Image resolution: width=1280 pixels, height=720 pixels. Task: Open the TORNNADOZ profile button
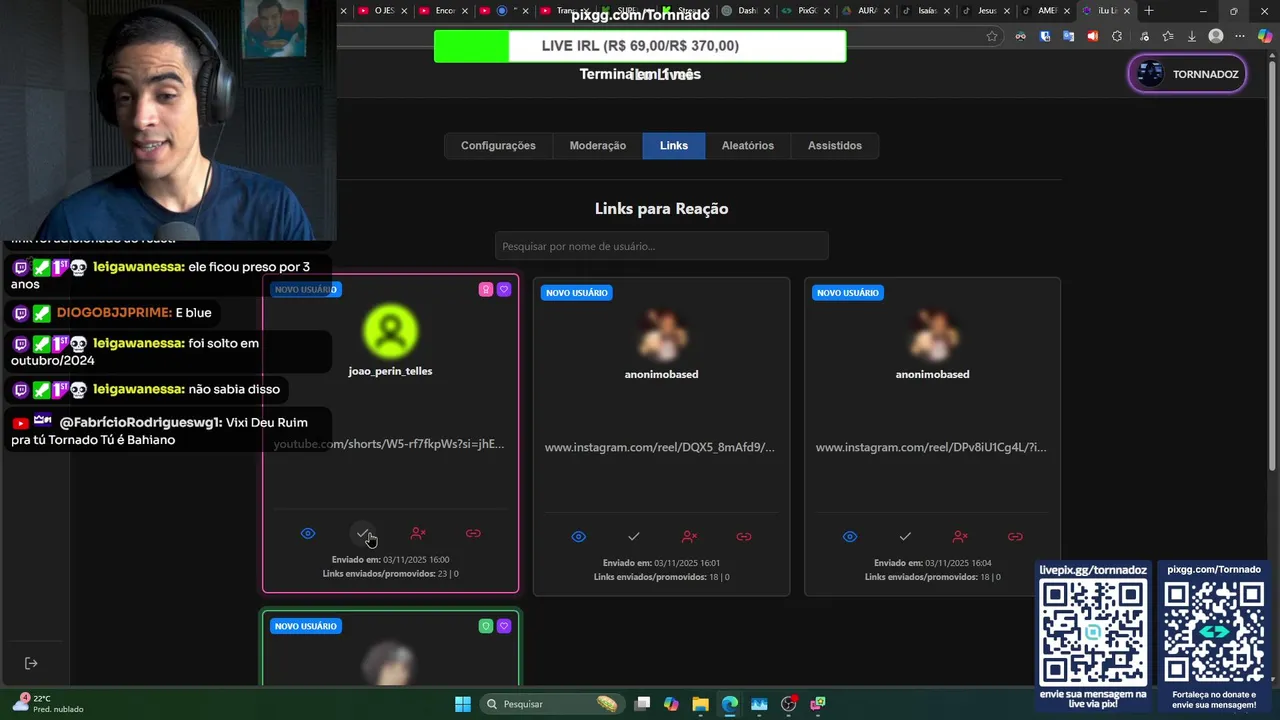pos(1188,74)
